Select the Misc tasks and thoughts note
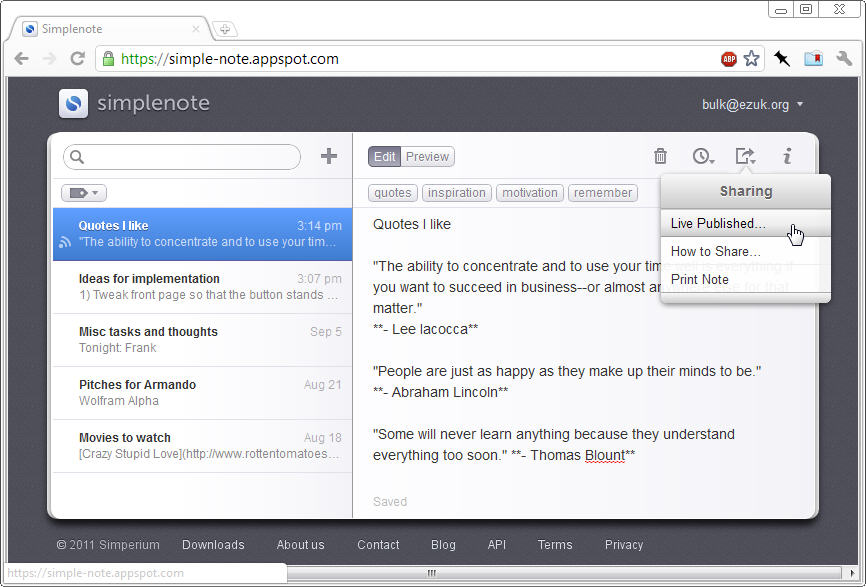This screenshot has height=587, width=866. click(x=203, y=340)
